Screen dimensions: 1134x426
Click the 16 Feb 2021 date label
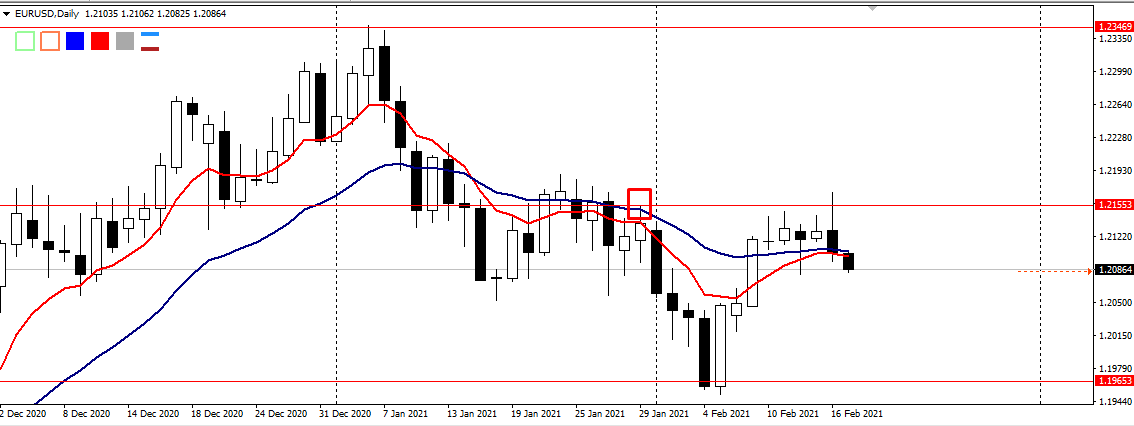[857, 414]
